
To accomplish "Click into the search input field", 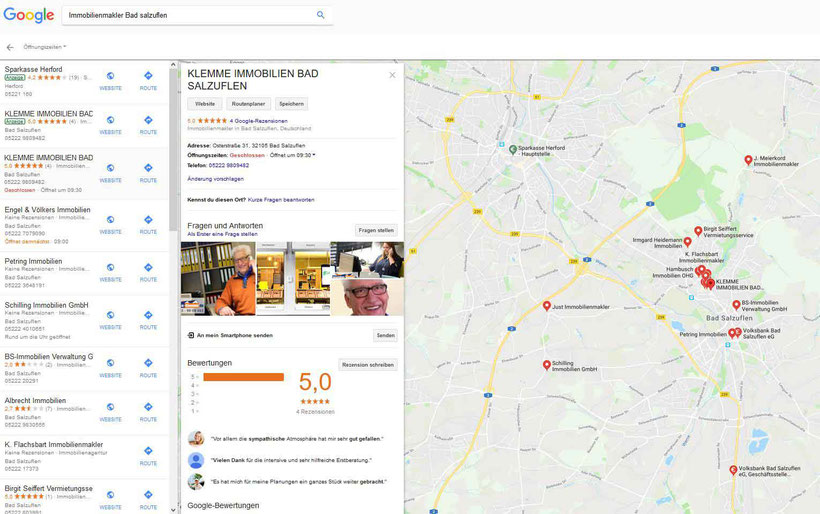I will coord(191,15).
